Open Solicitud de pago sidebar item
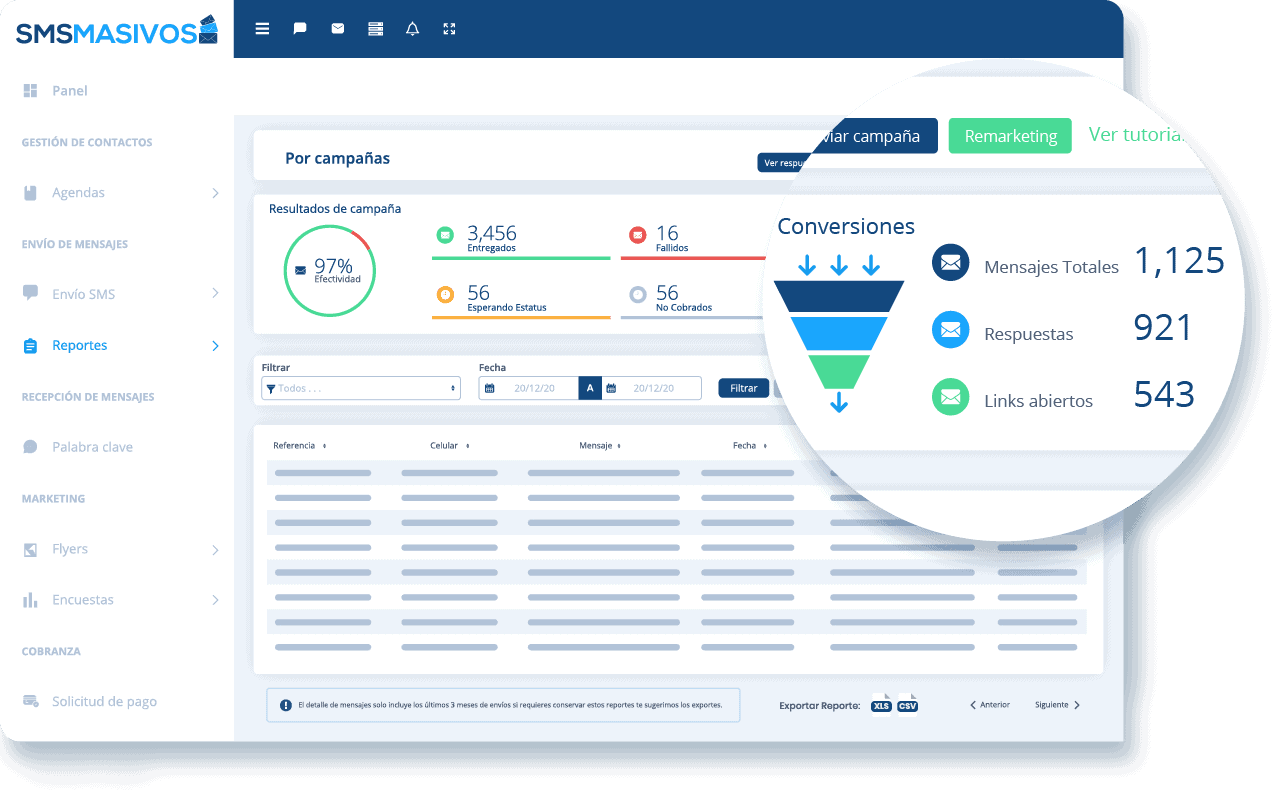The width and height of the screenshot is (1274, 800). 104,702
